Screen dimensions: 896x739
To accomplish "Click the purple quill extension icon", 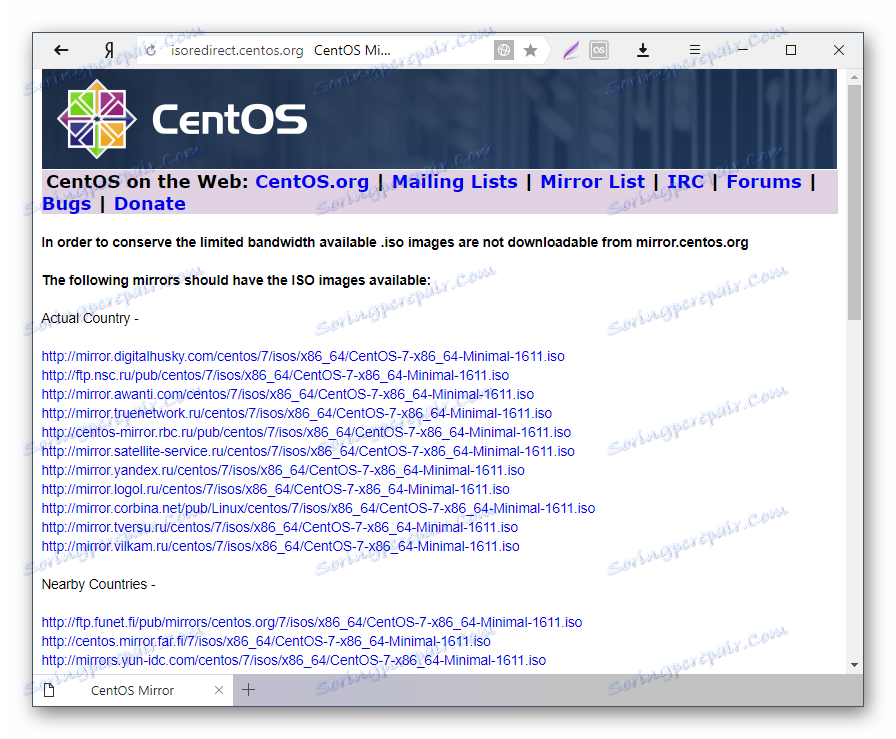I will (570, 49).
